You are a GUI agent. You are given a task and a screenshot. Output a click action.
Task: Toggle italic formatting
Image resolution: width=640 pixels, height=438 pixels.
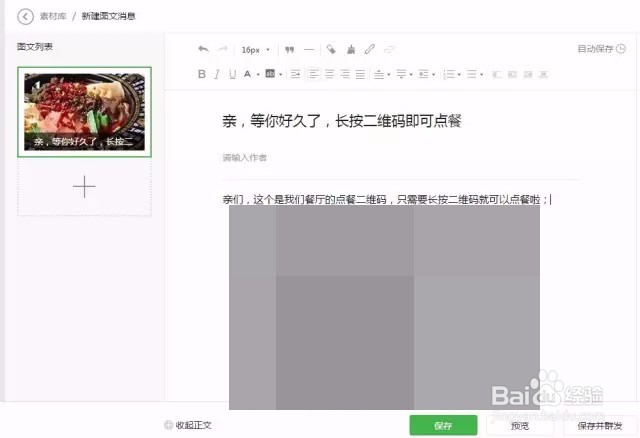click(x=217, y=74)
